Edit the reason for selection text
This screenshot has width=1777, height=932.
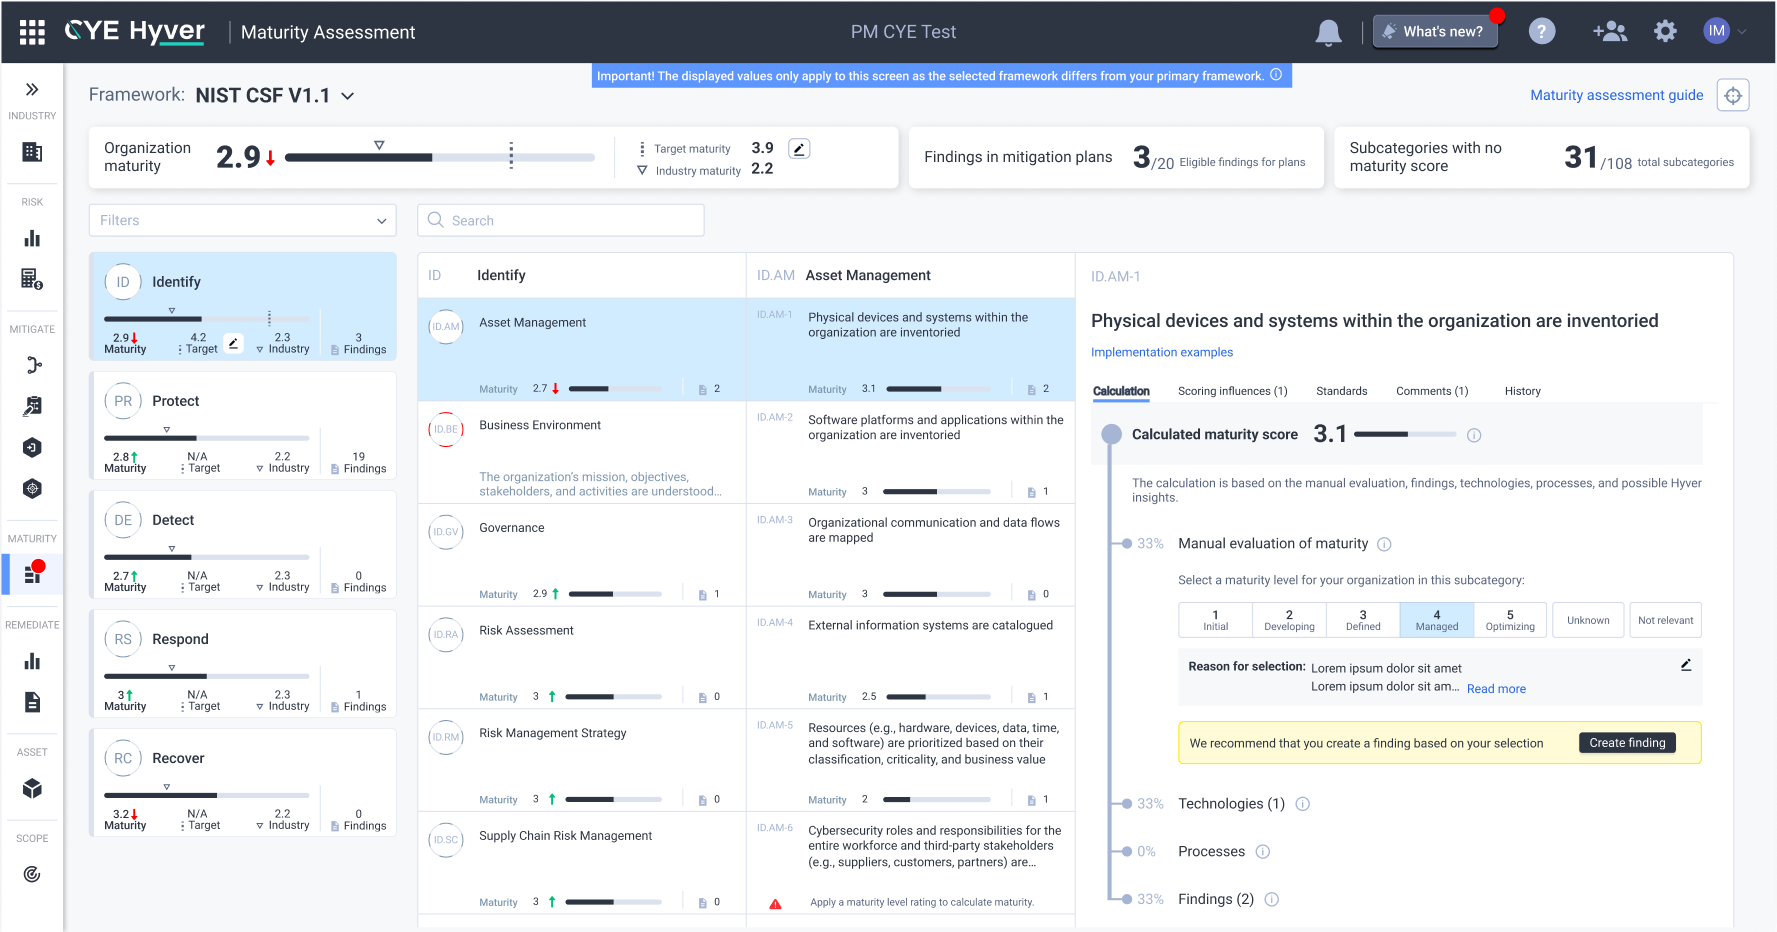click(1686, 665)
